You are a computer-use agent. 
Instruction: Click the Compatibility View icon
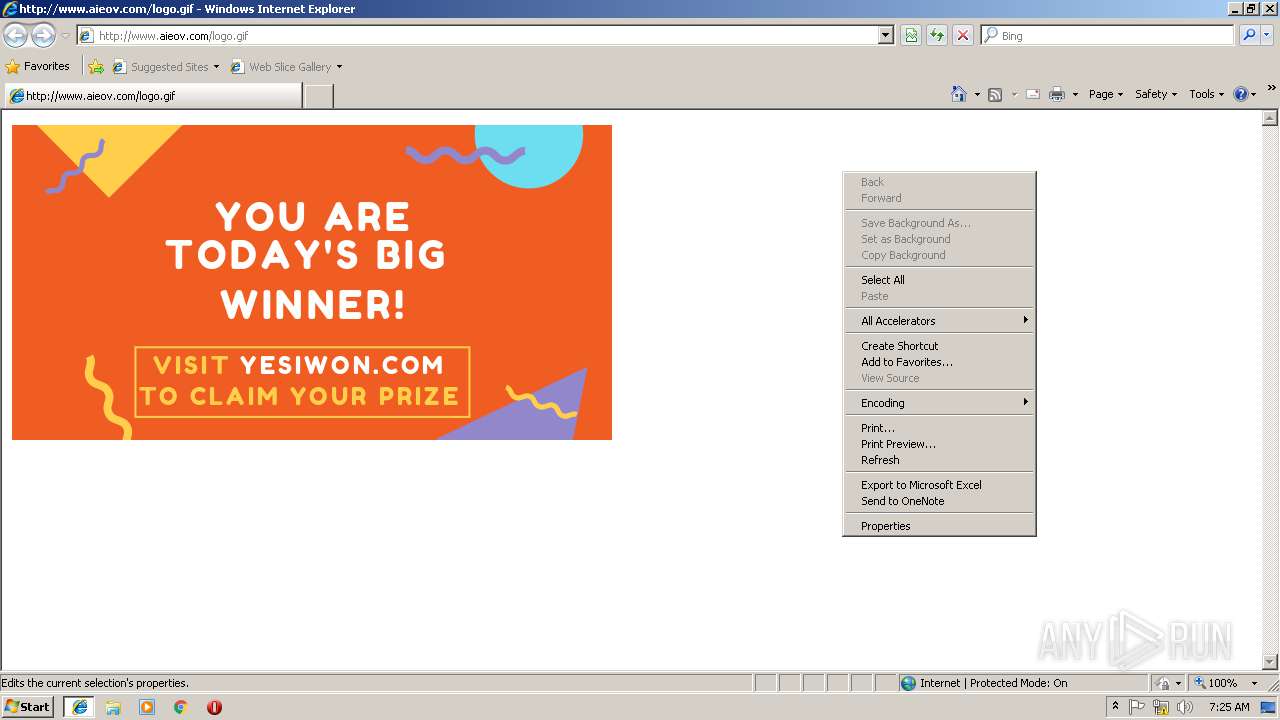911,35
